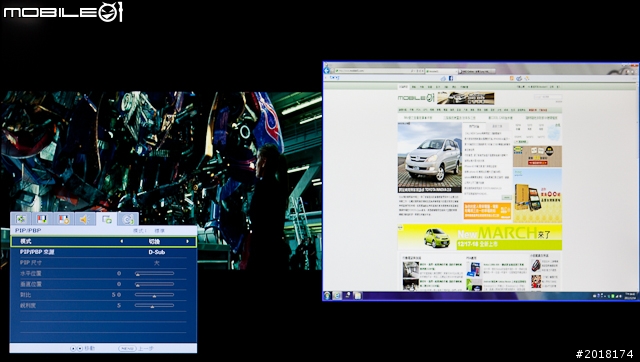
Task: Select the PIP/PBP 來源 row
Action: click(x=103, y=252)
